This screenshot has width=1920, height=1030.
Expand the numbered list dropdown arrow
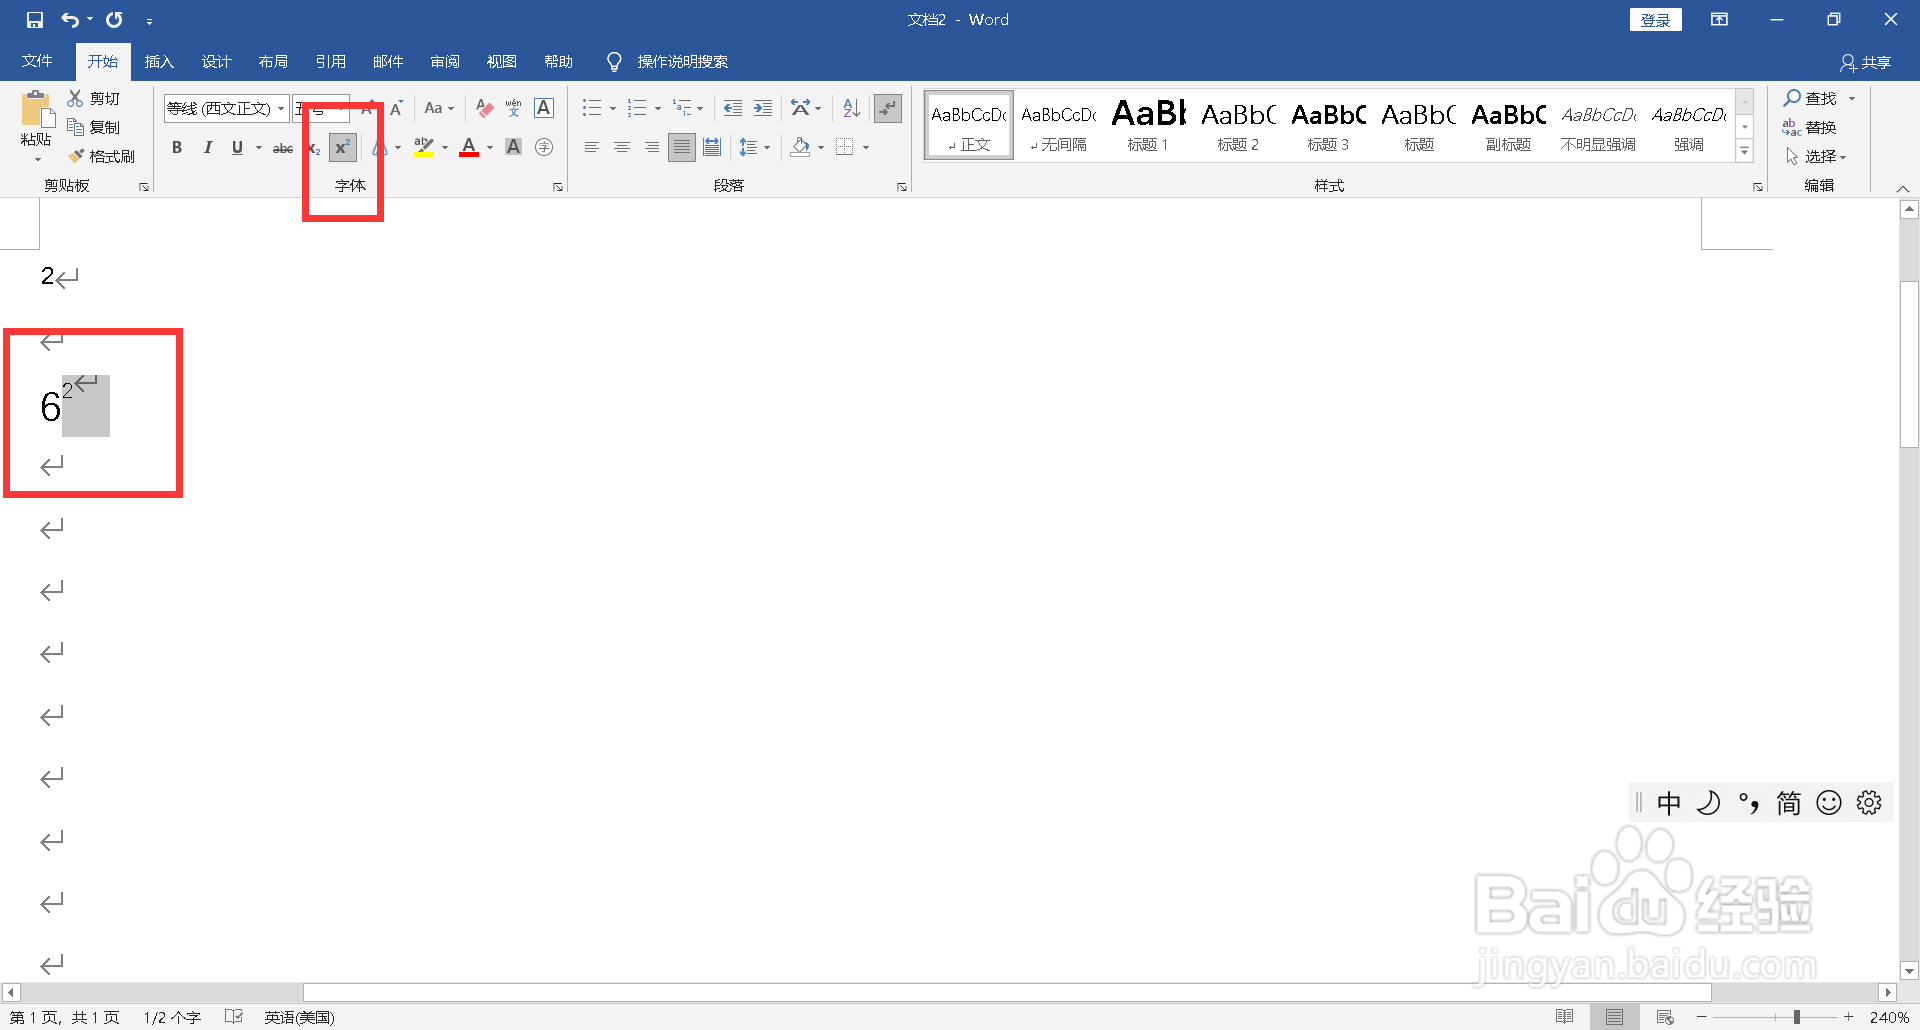(x=658, y=108)
